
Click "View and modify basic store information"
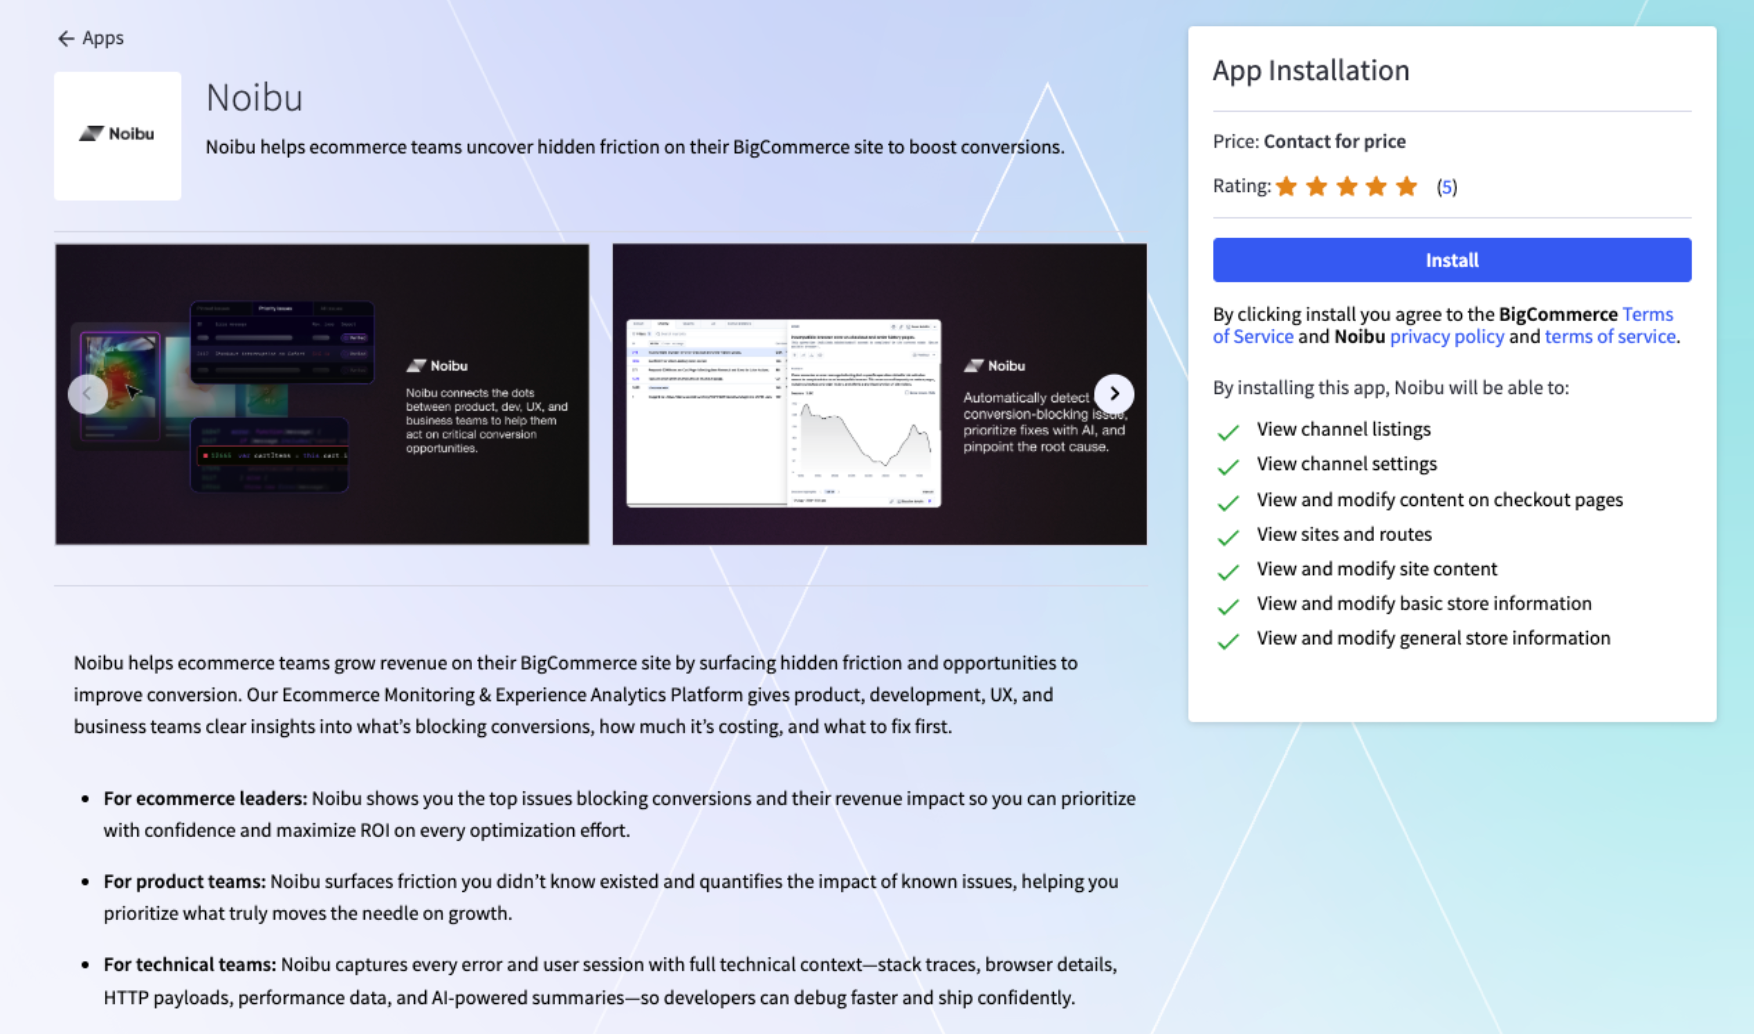tap(1424, 603)
